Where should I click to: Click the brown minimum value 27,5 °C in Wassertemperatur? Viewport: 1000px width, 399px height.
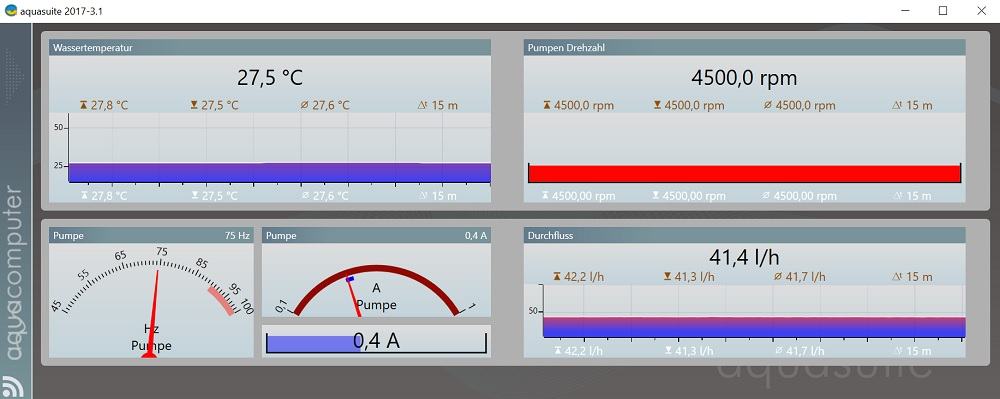click(219, 105)
